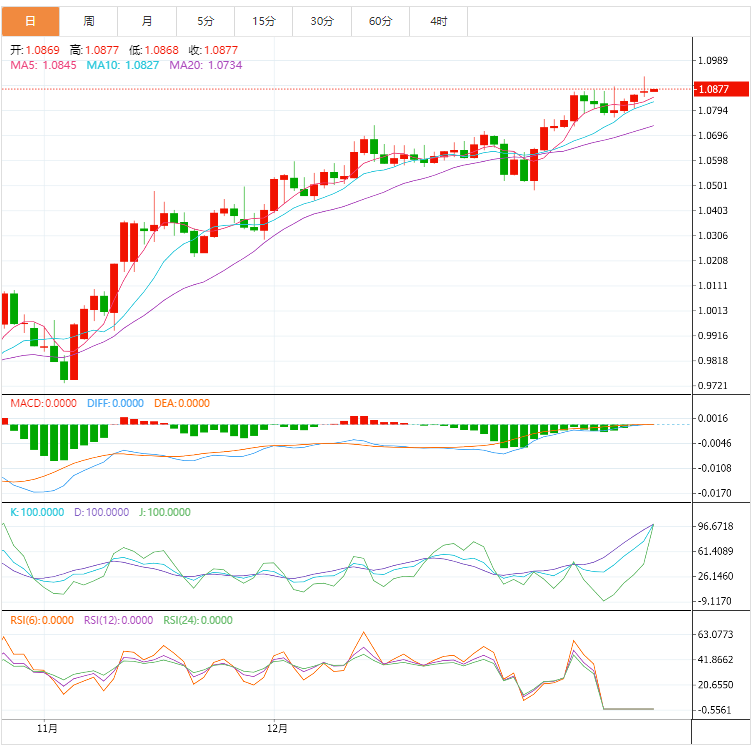Click the 11月 date axis marker

point(47,728)
